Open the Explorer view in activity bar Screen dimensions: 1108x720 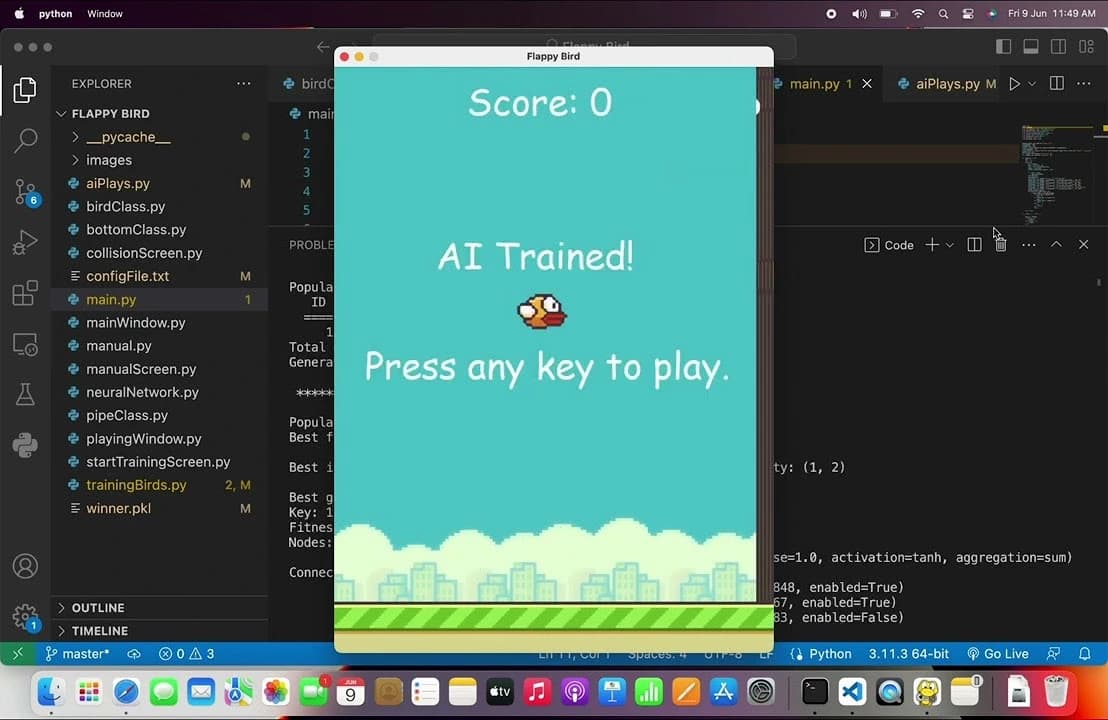pos(25,90)
